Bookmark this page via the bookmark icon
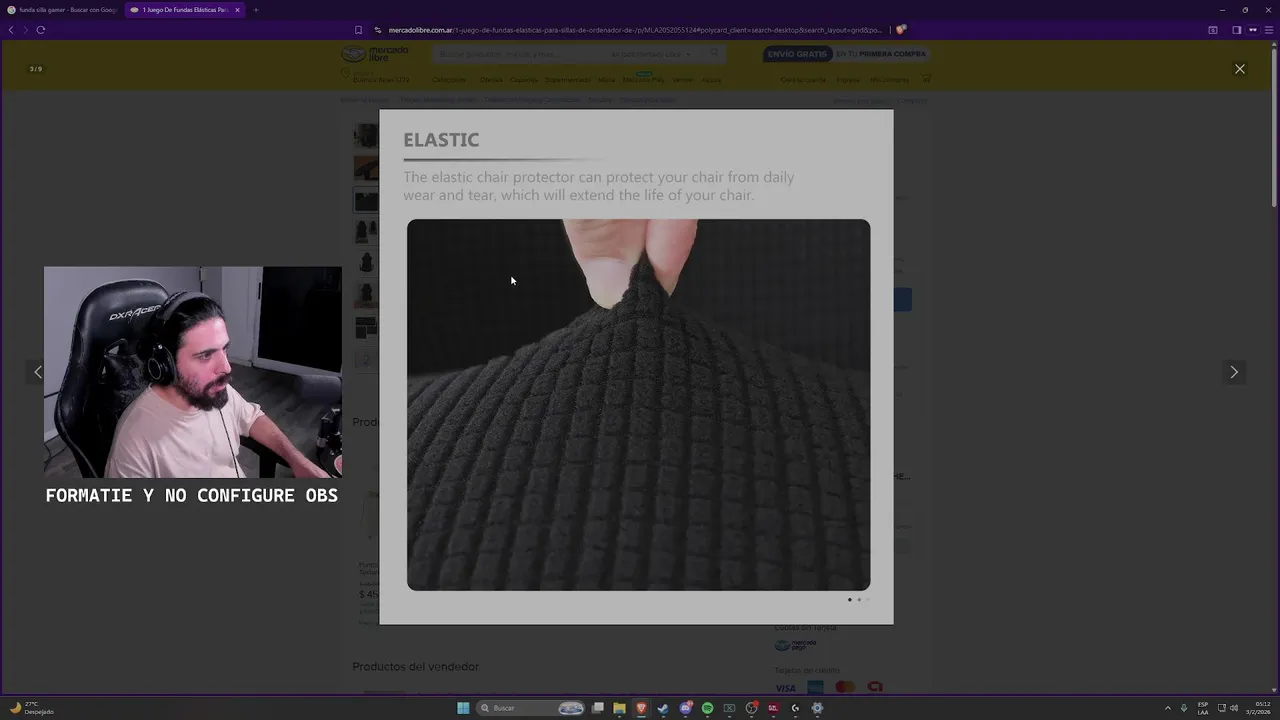 pyautogui.click(x=358, y=30)
